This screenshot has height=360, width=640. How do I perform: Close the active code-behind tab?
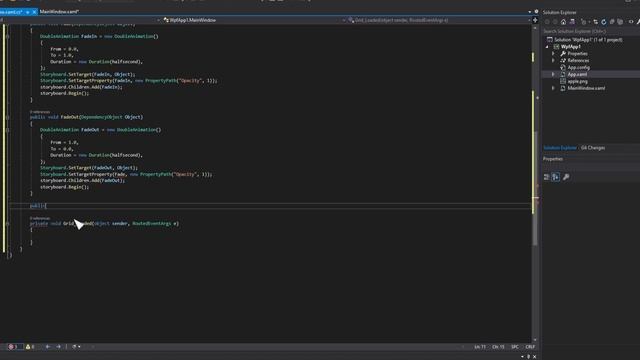(x=34, y=12)
